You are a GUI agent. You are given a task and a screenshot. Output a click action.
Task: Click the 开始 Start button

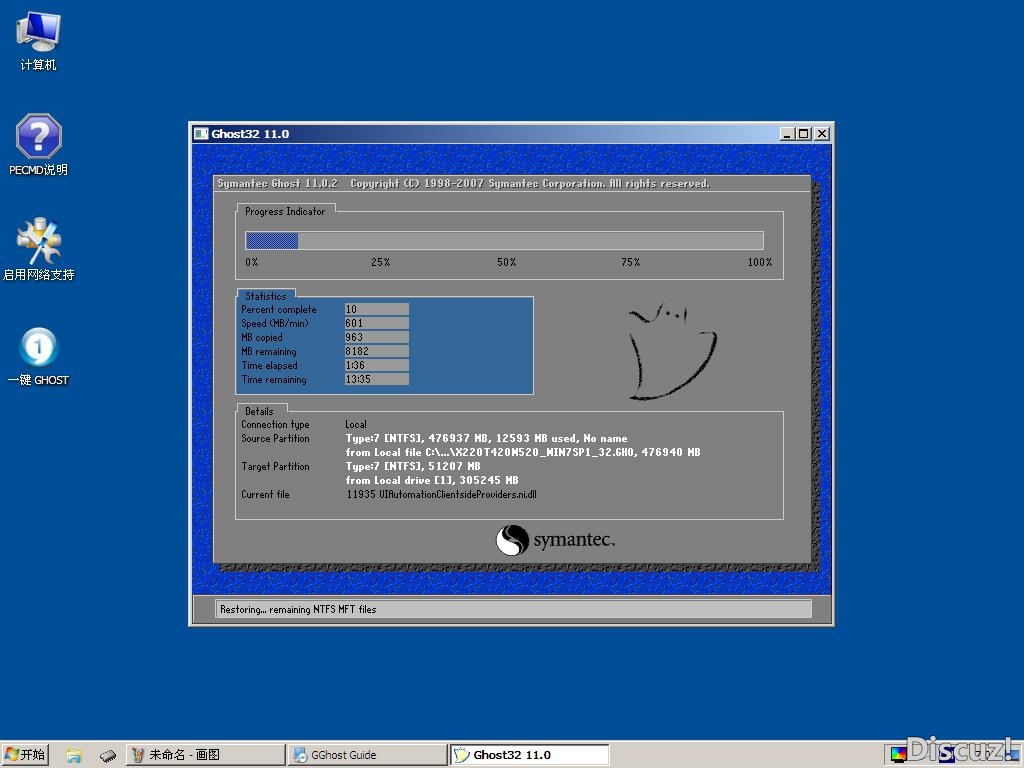click(x=25, y=755)
